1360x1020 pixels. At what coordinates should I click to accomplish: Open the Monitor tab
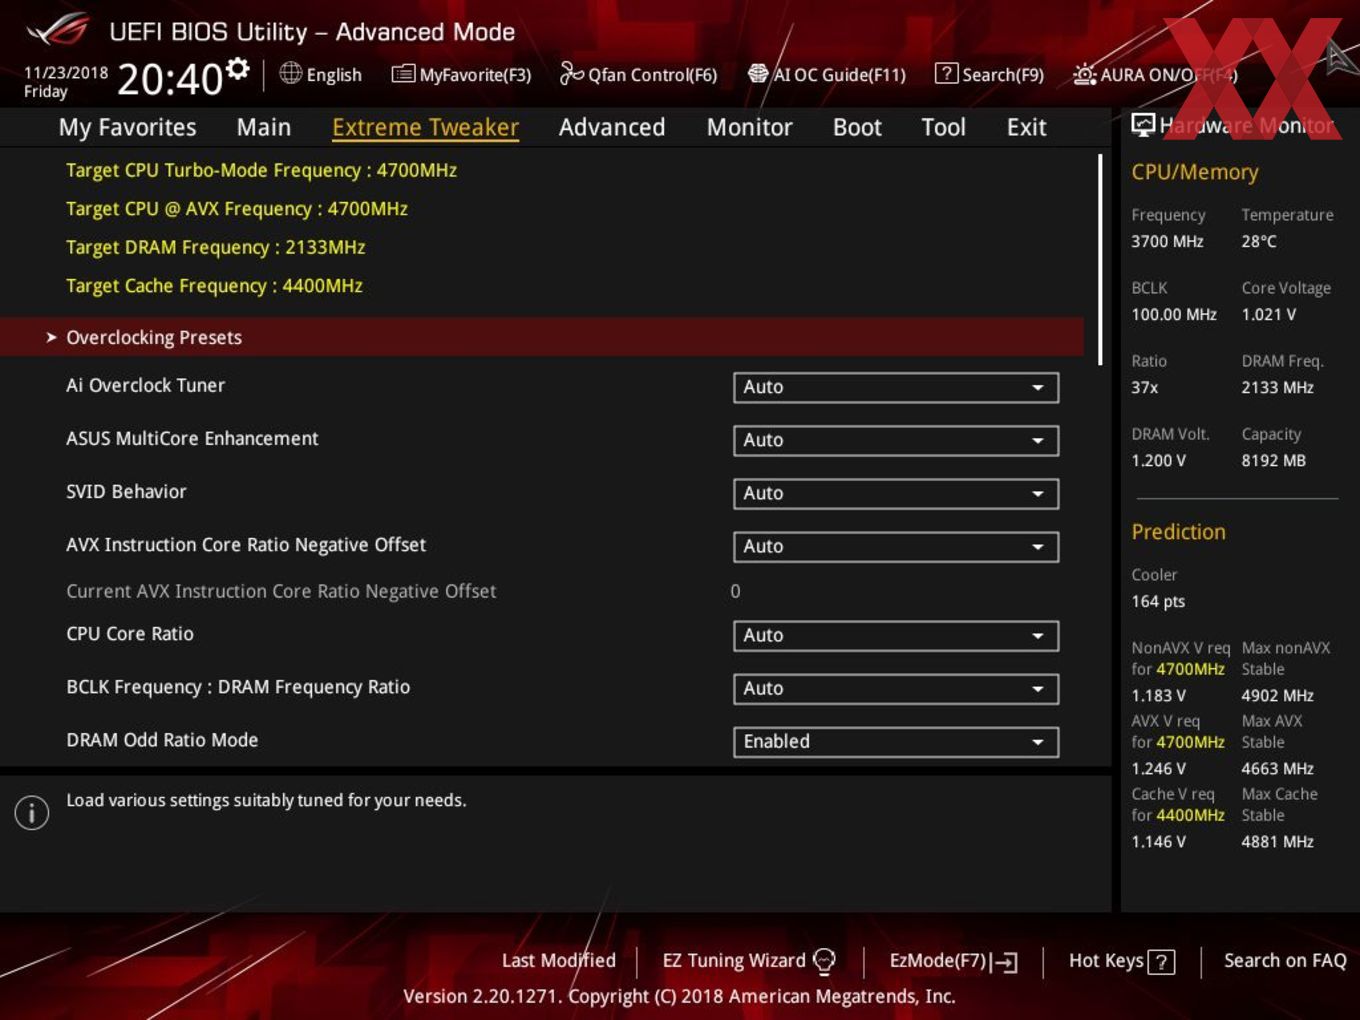click(x=749, y=127)
